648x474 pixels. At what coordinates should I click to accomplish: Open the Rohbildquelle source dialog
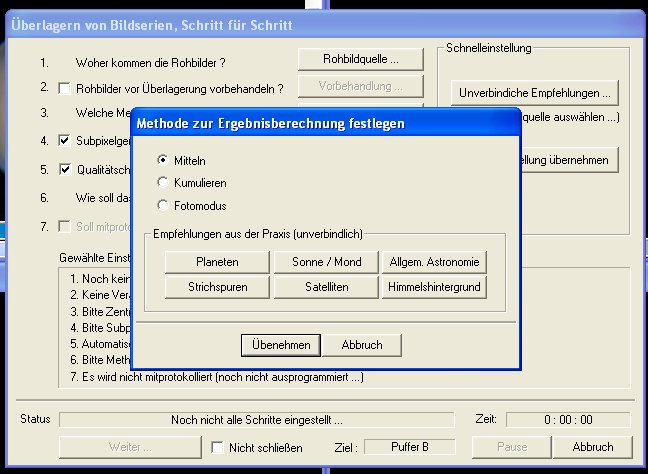pyautogui.click(x=361, y=59)
